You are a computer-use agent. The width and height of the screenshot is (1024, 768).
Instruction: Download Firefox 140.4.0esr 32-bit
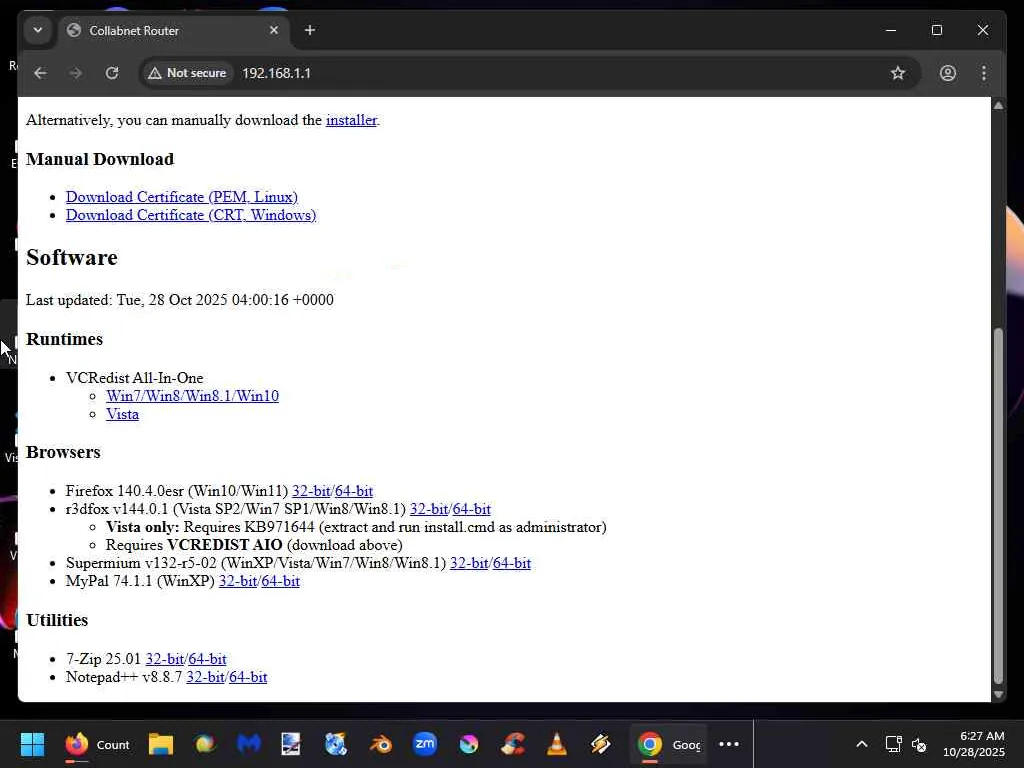point(311,490)
